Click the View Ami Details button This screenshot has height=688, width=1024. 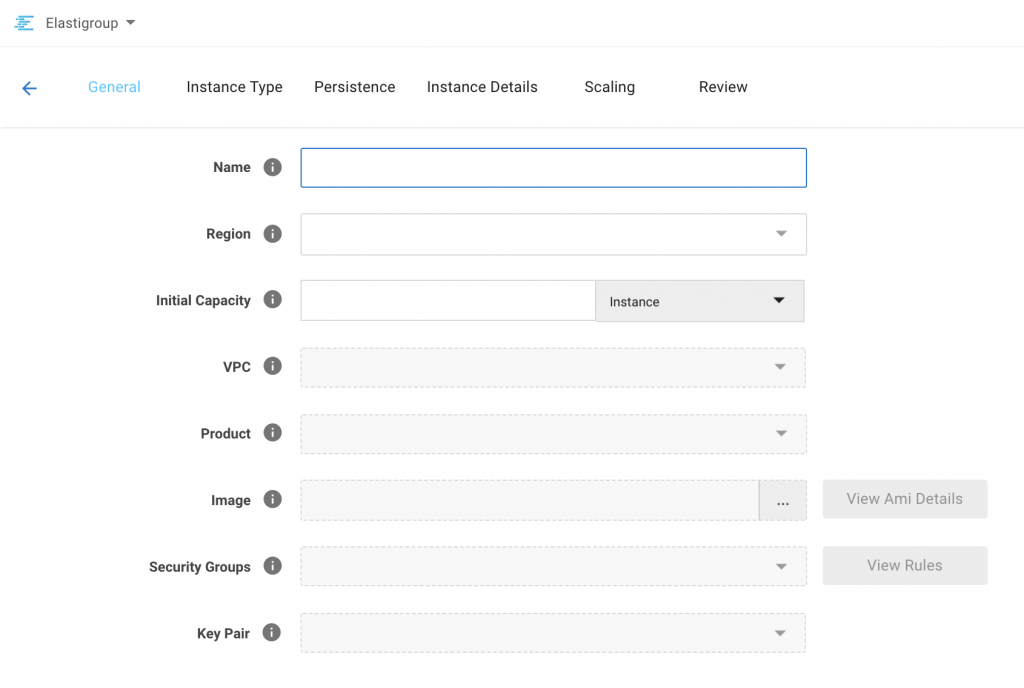pos(904,499)
